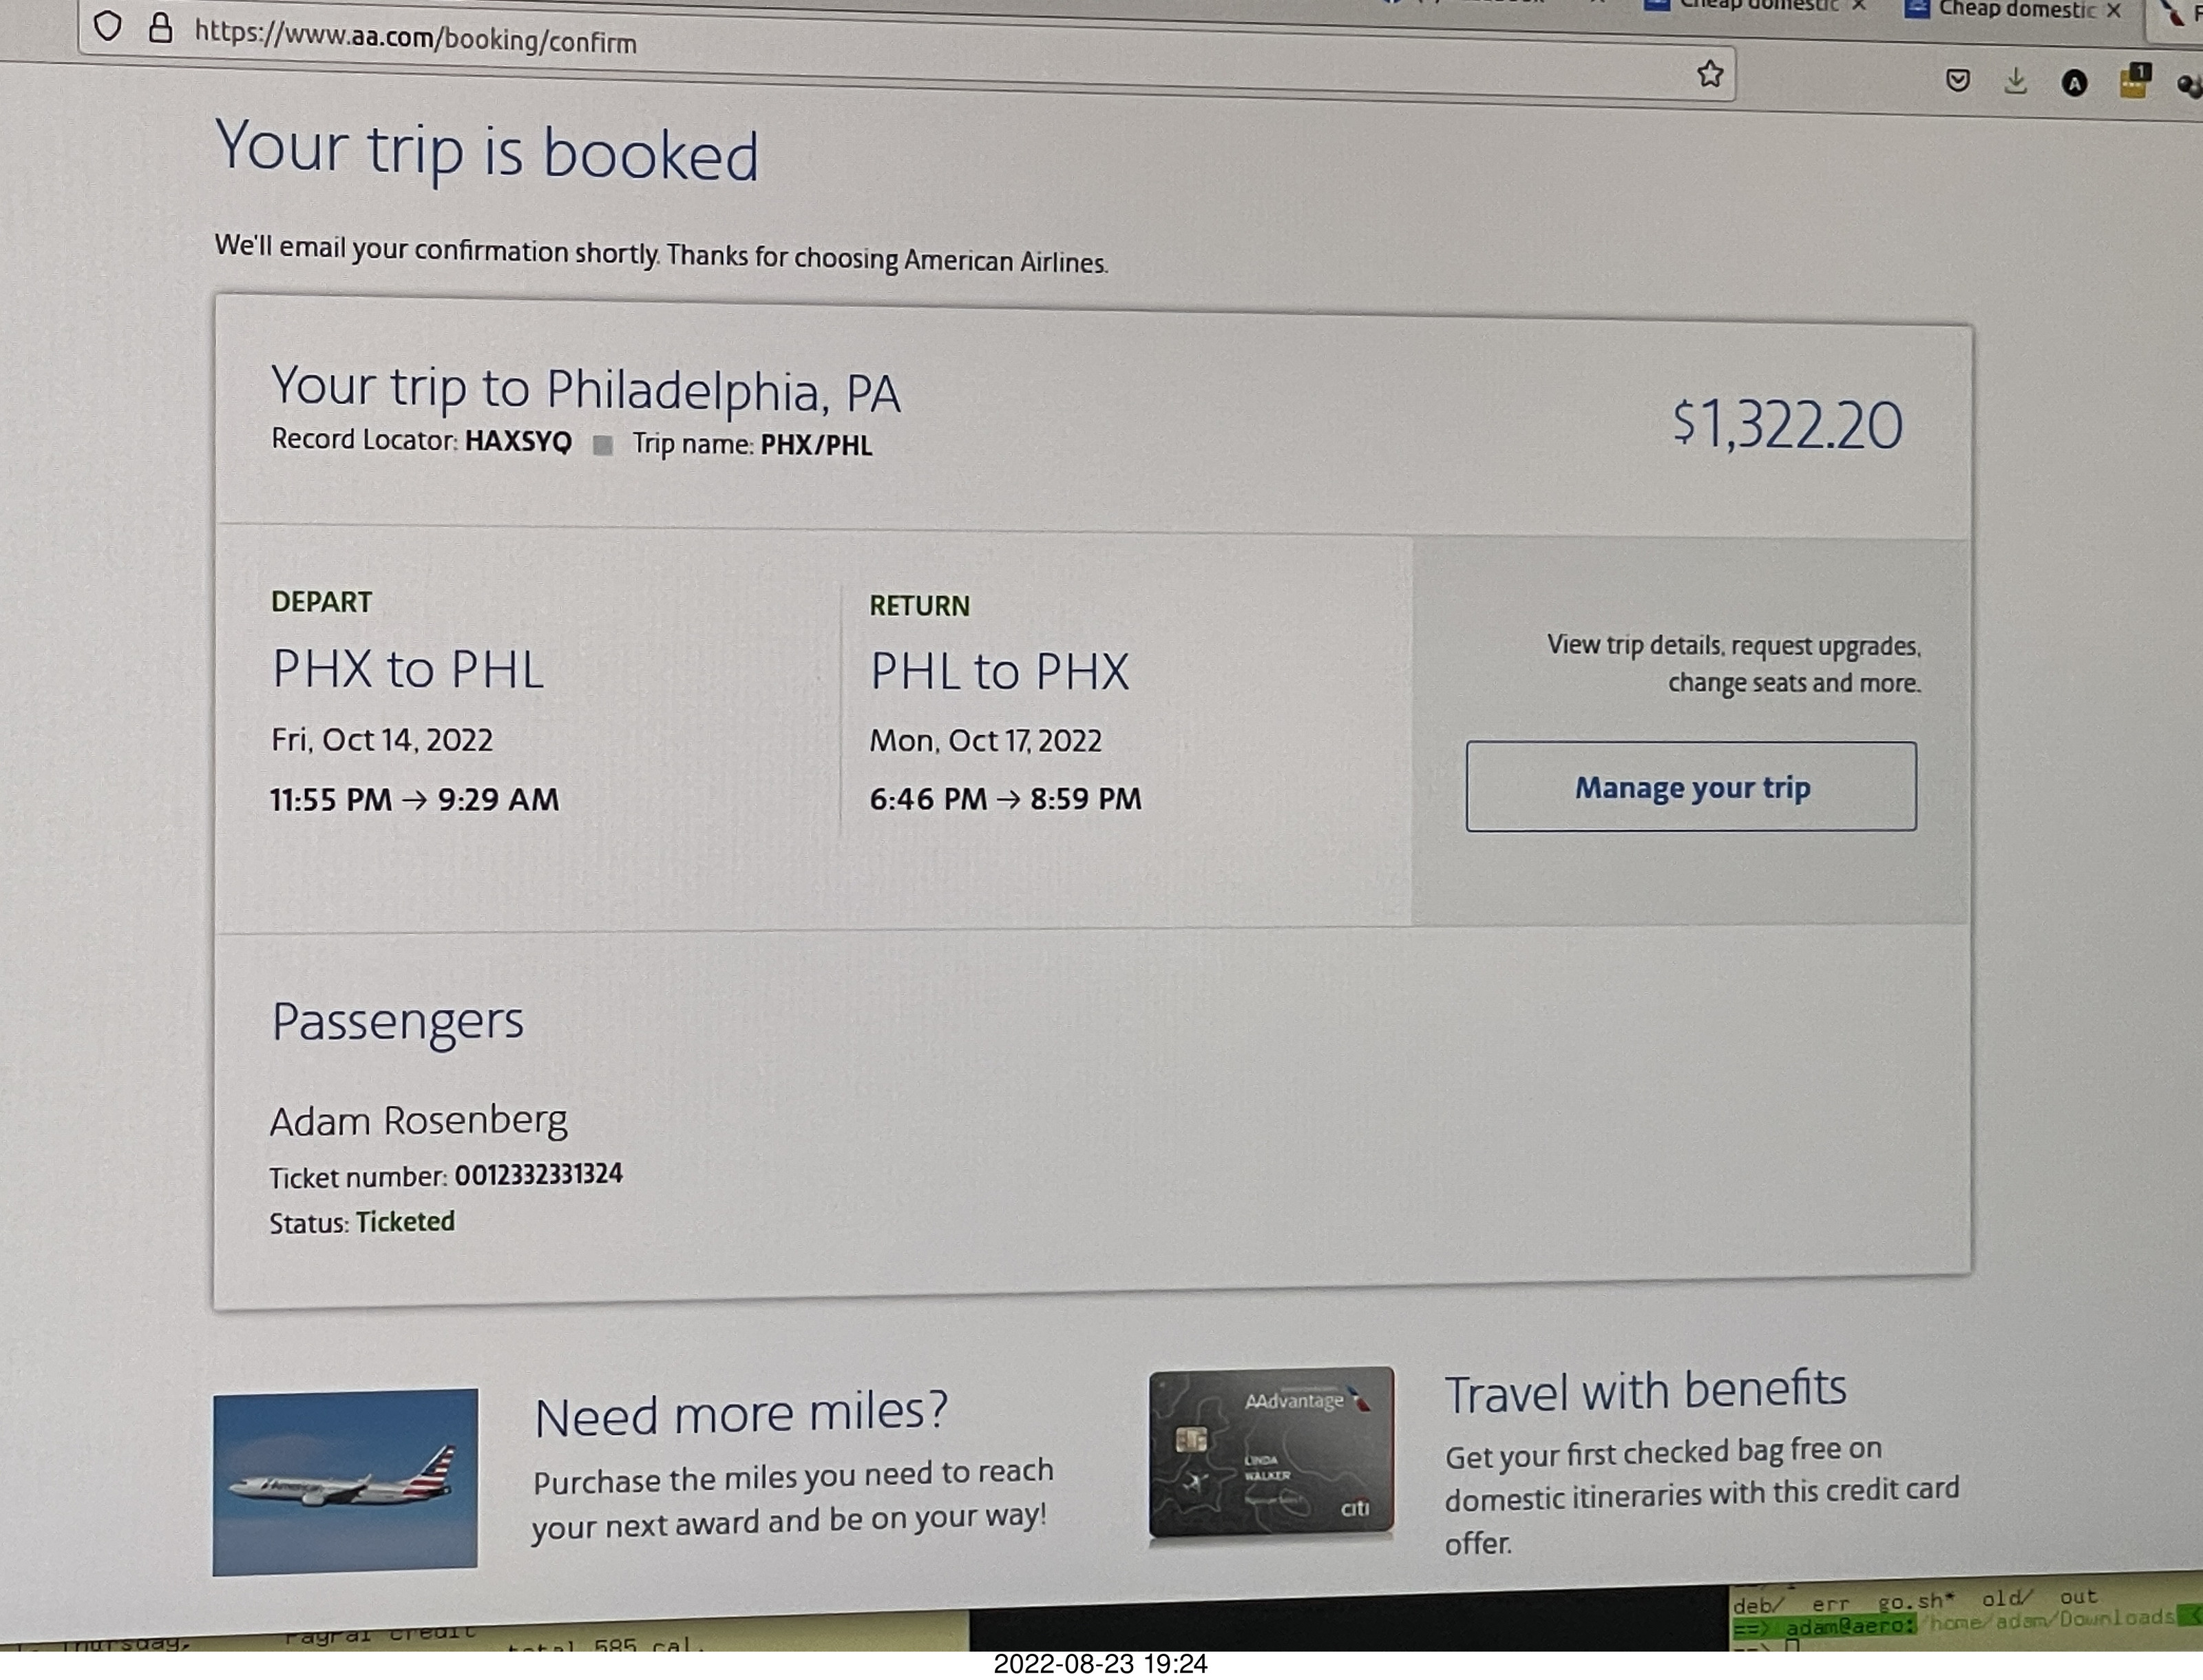Close the left Cheap domestic tab
The image size is (2203, 1680).
click(1859, 6)
